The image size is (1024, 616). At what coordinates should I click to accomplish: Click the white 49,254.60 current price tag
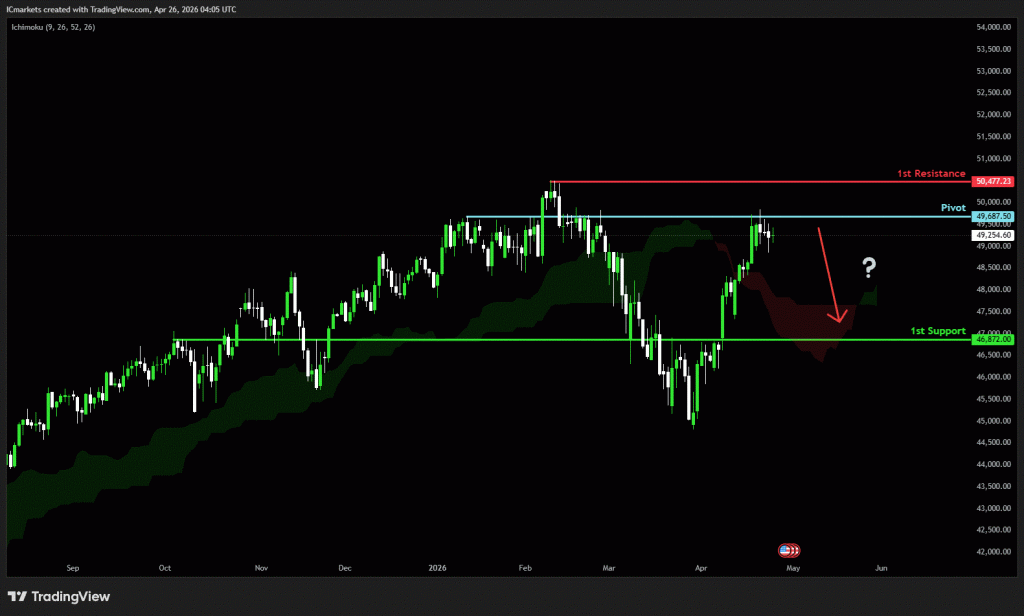click(994, 235)
